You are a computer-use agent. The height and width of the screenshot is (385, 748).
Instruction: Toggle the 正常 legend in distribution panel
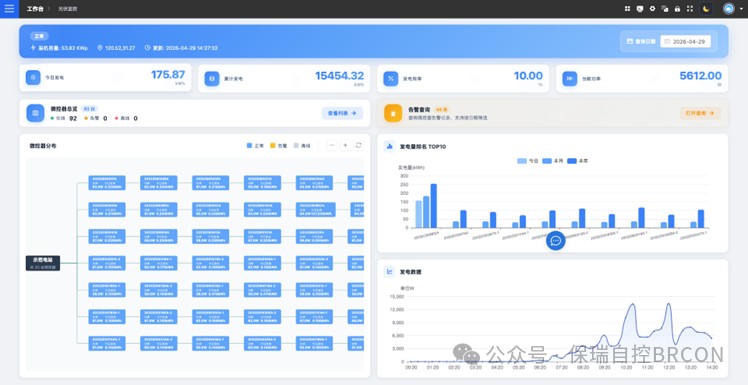tap(256, 146)
